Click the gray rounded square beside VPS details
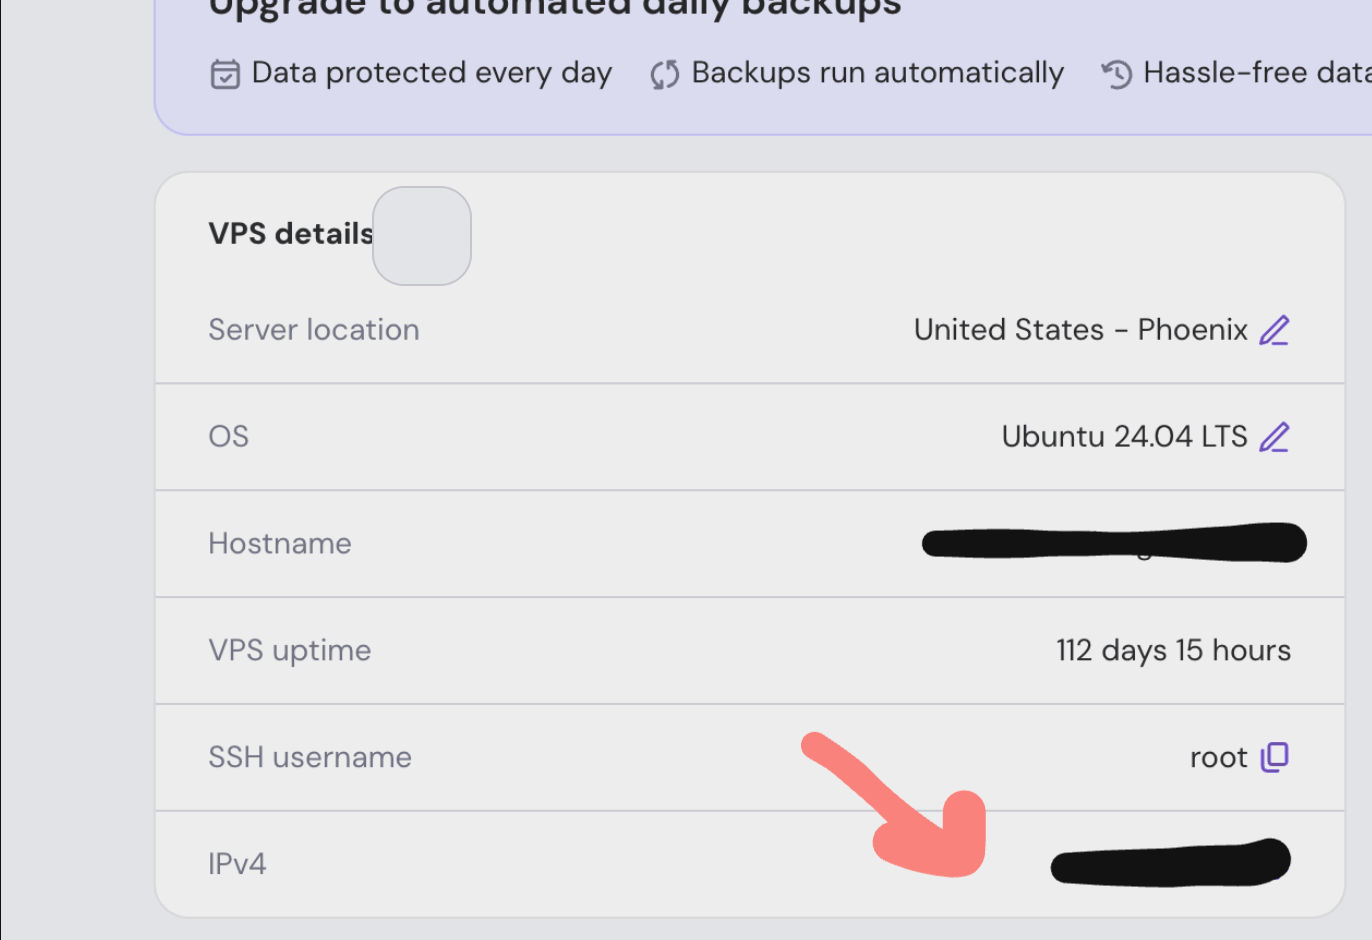The image size is (1372, 940). 422,236
